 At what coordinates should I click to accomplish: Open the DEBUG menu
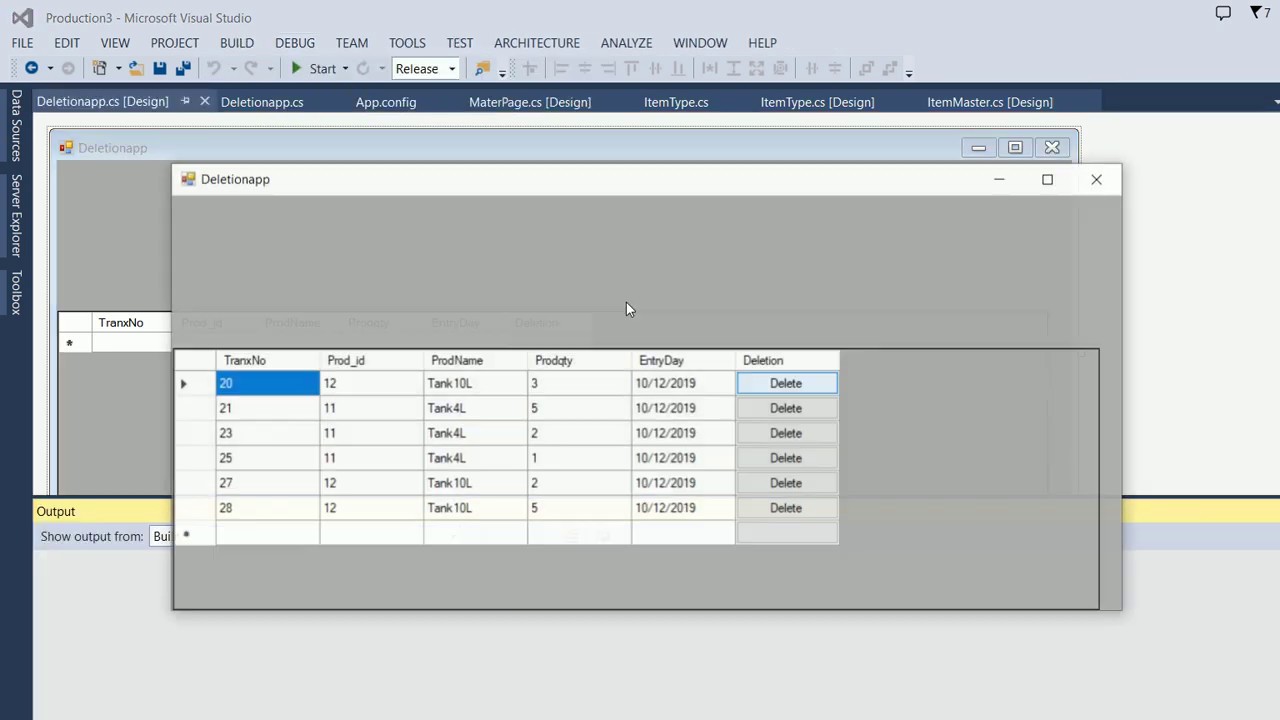click(295, 43)
